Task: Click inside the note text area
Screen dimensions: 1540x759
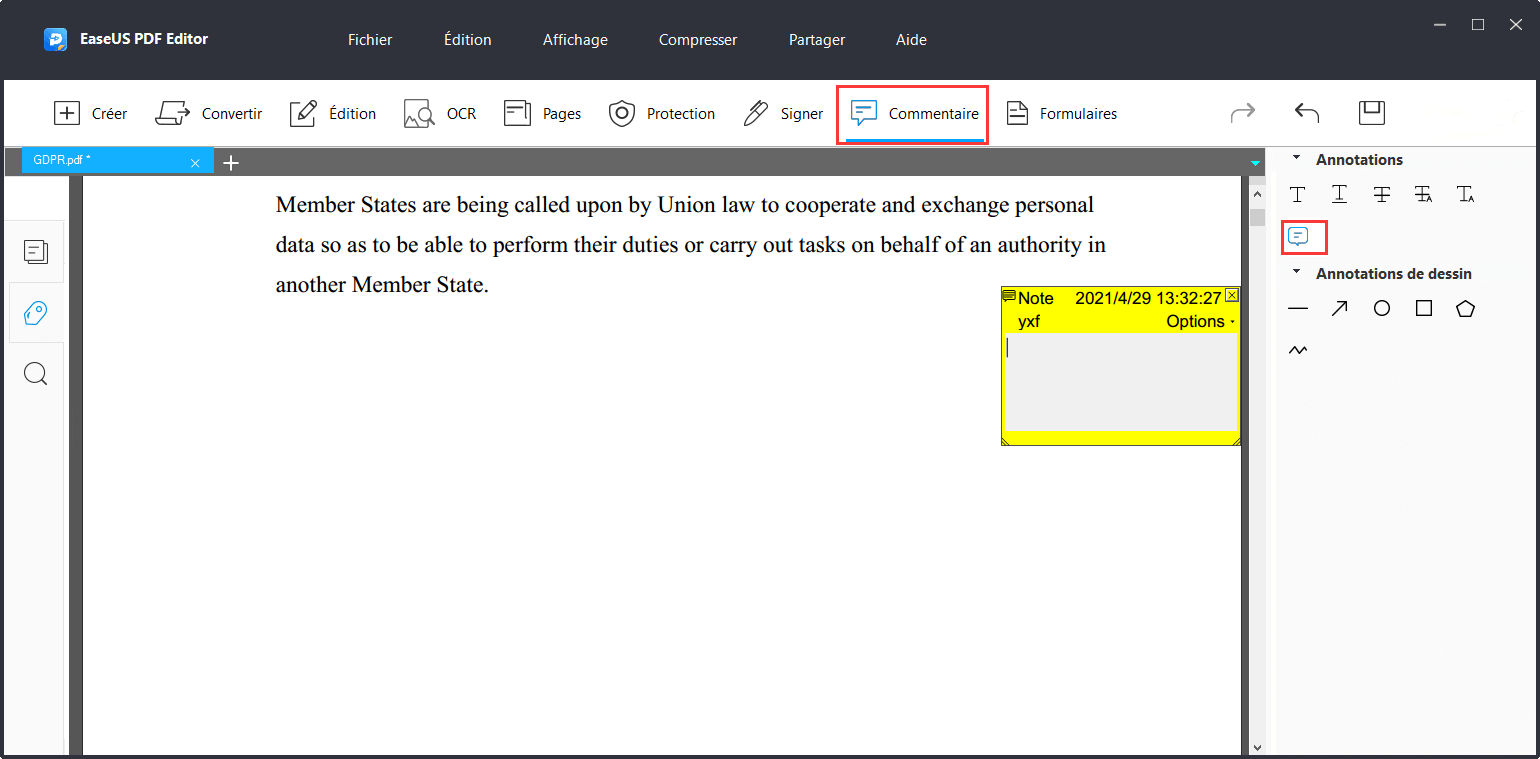Action: click(x=1121, y=382)
